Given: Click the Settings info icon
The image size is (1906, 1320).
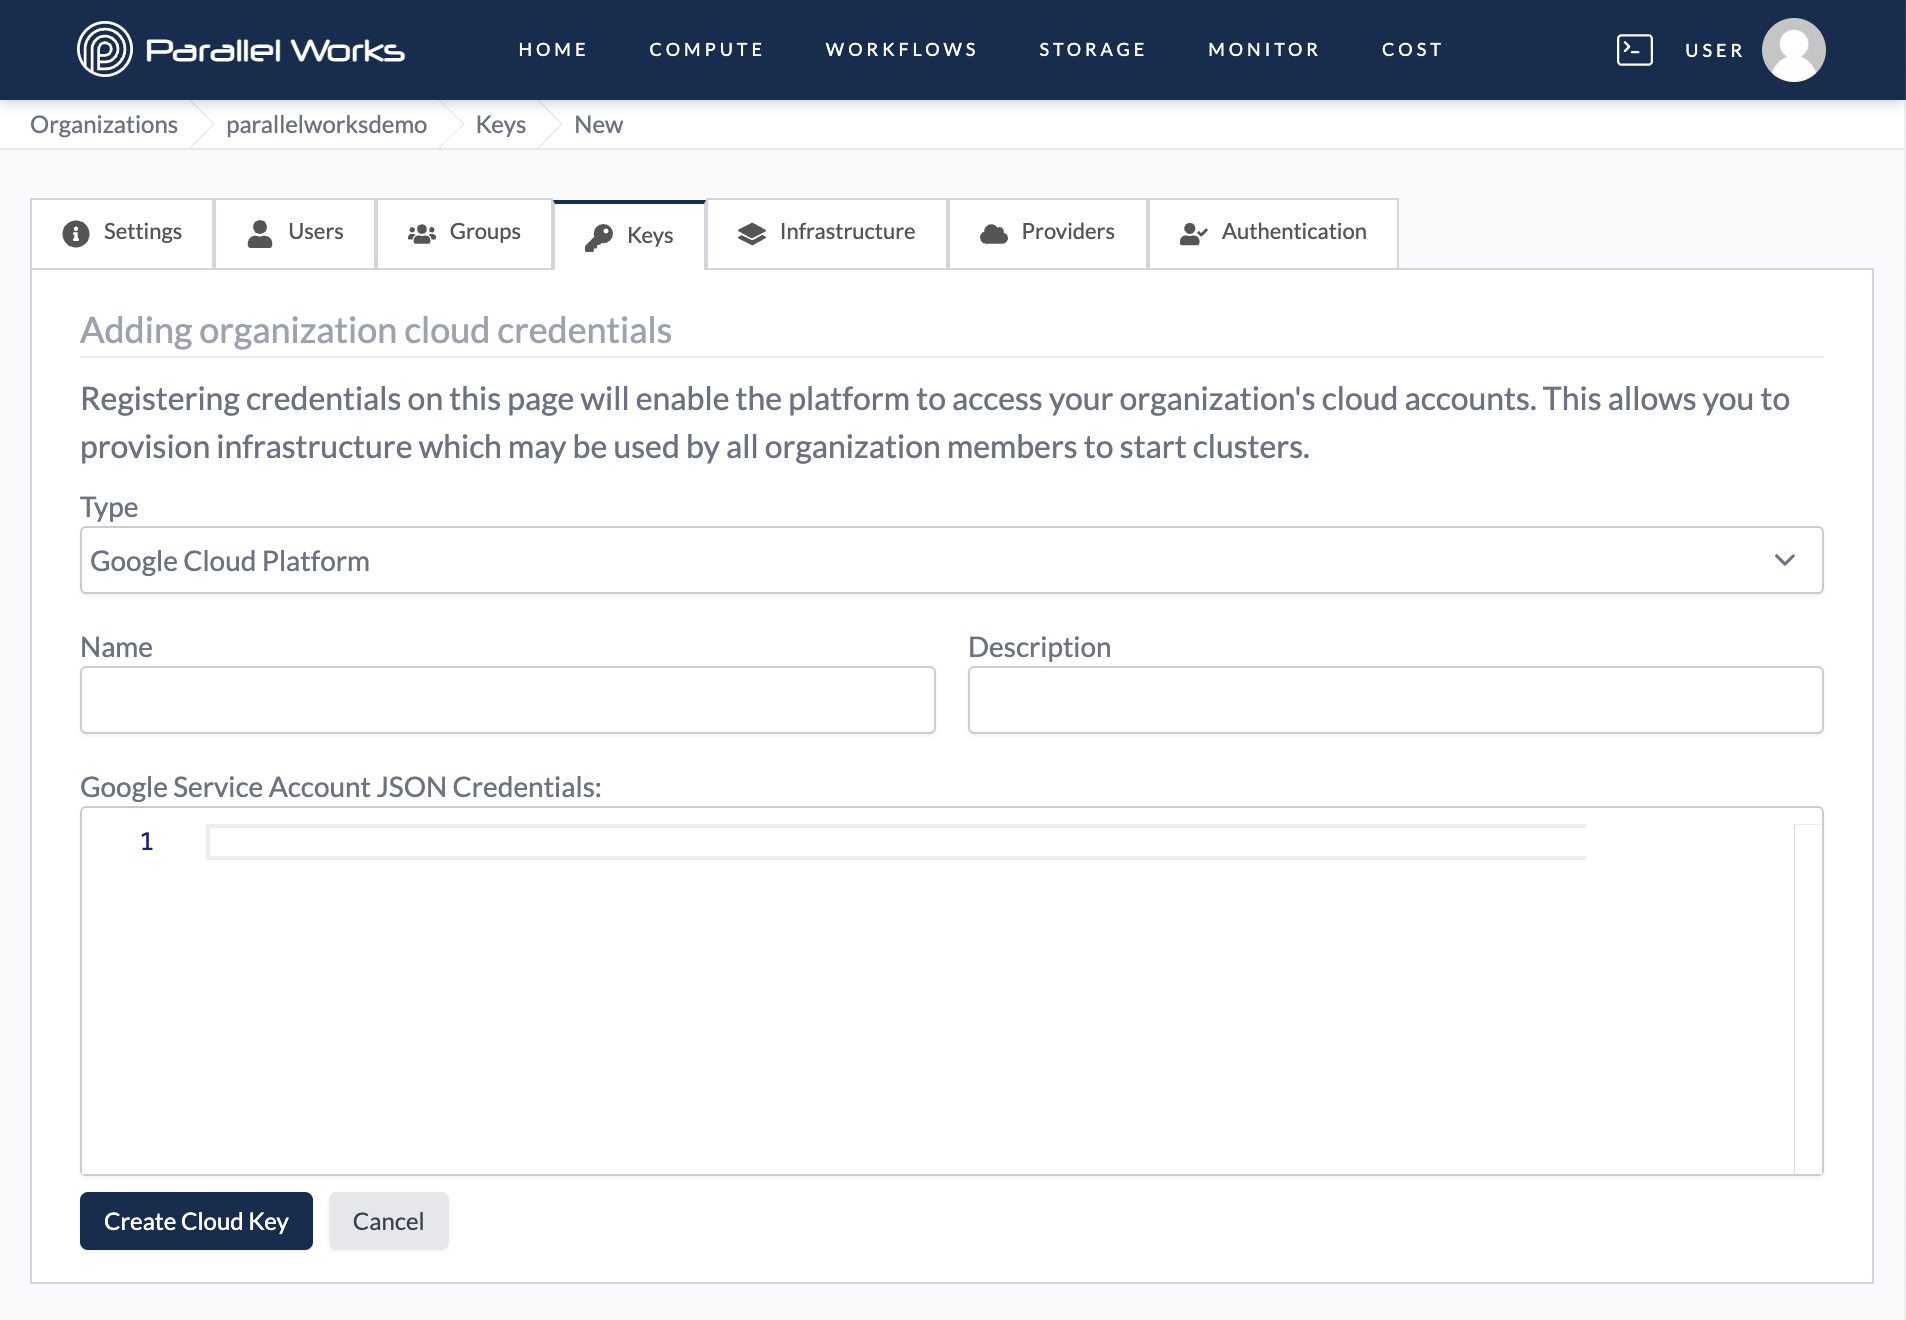Looking at the screenshot, I should tap(76, 233).
